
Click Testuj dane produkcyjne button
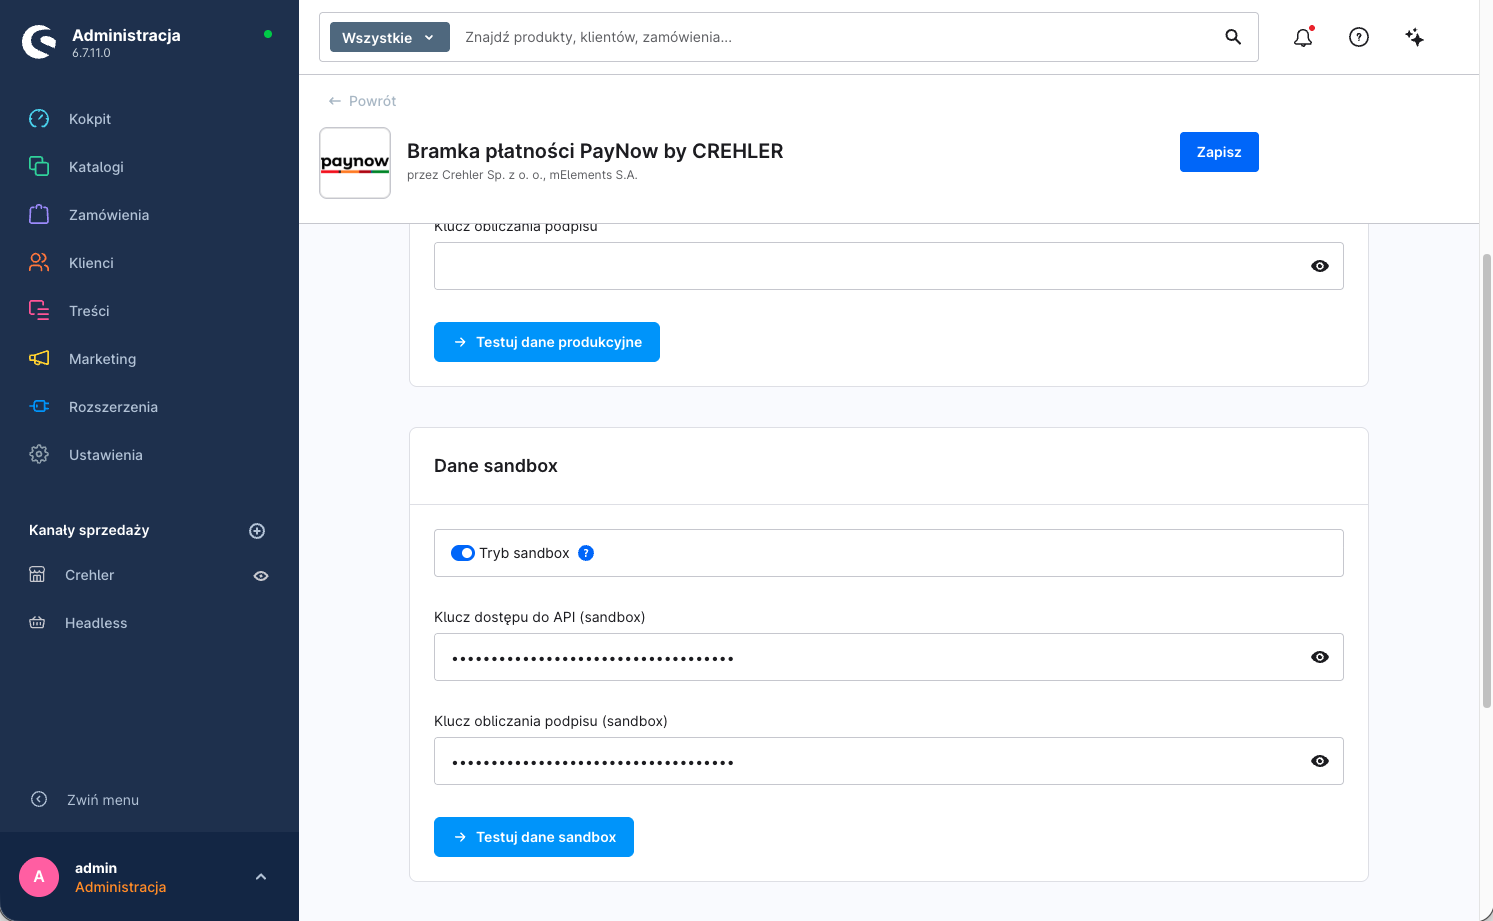[547, 342]
